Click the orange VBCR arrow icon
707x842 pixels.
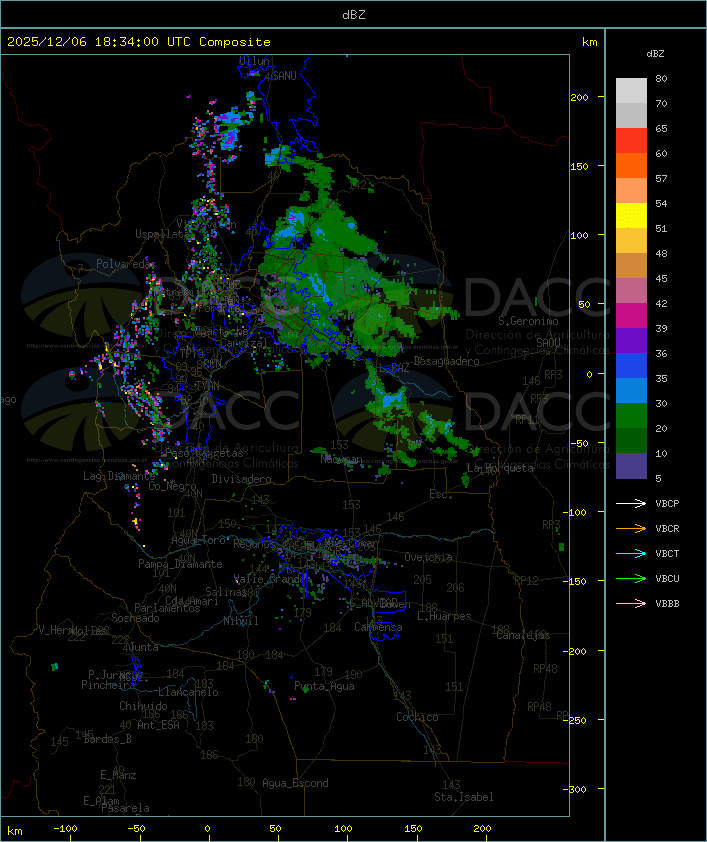631,528
